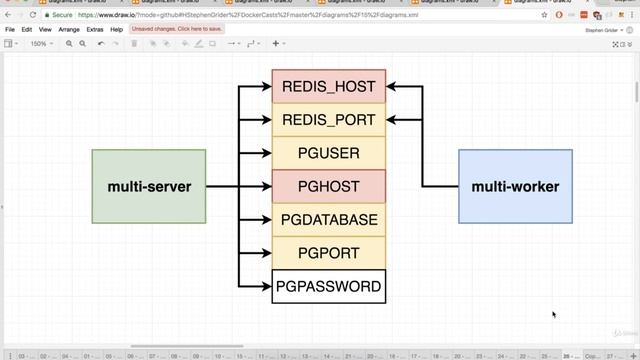Viewport: 640px width, 360px height.
Task: Open the fill color bucket tool
Action: coord(185,43)
